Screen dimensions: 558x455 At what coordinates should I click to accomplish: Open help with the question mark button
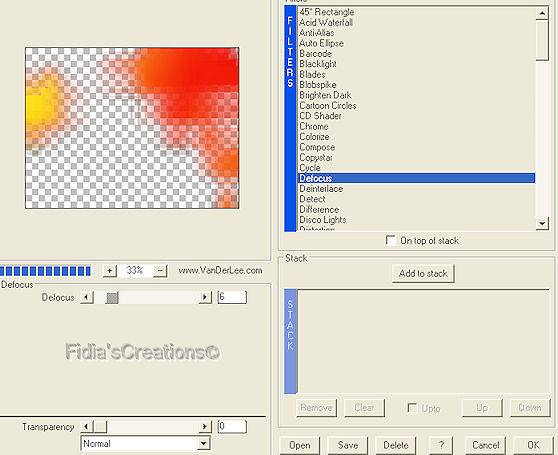tap(441, 445)
